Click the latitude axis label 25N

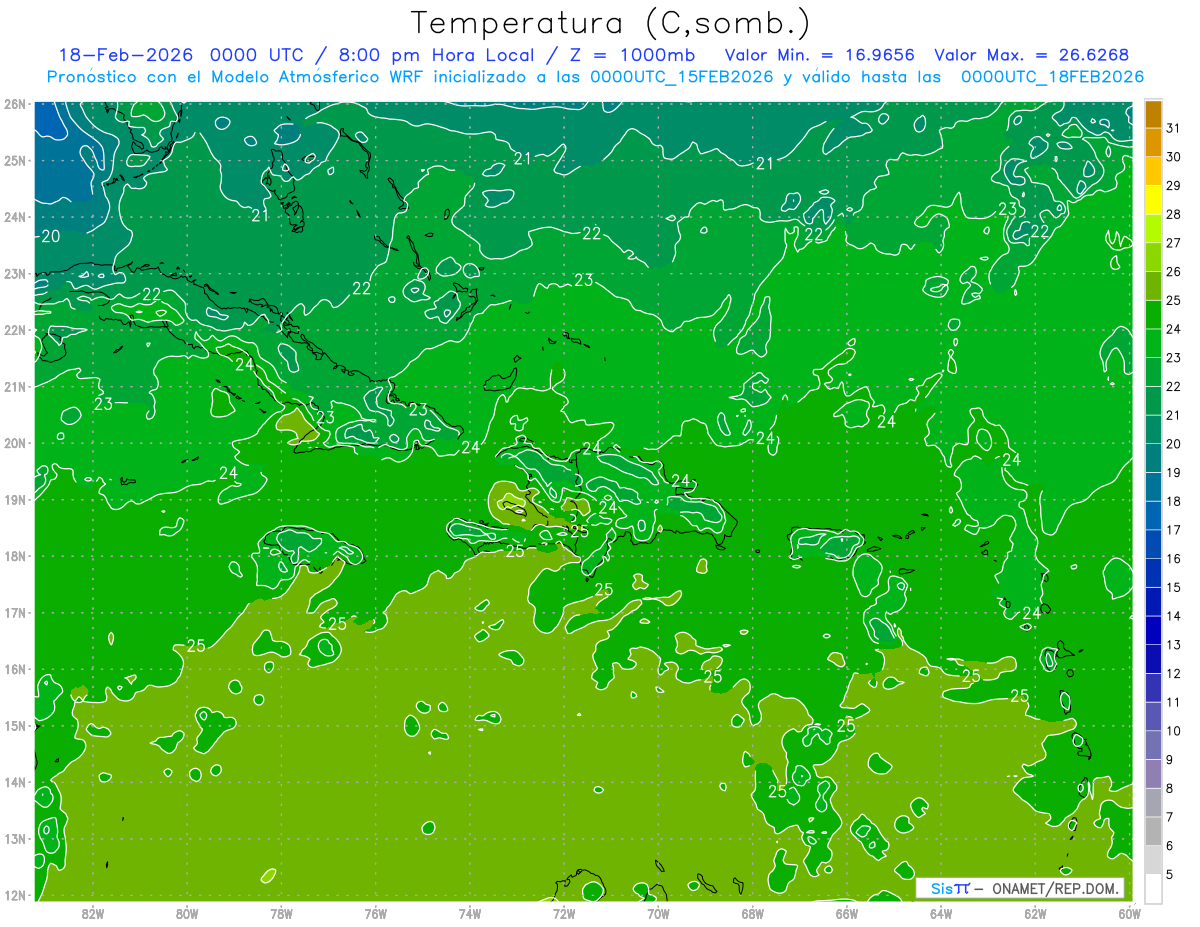pyautogui.click(x=14, y=160)
